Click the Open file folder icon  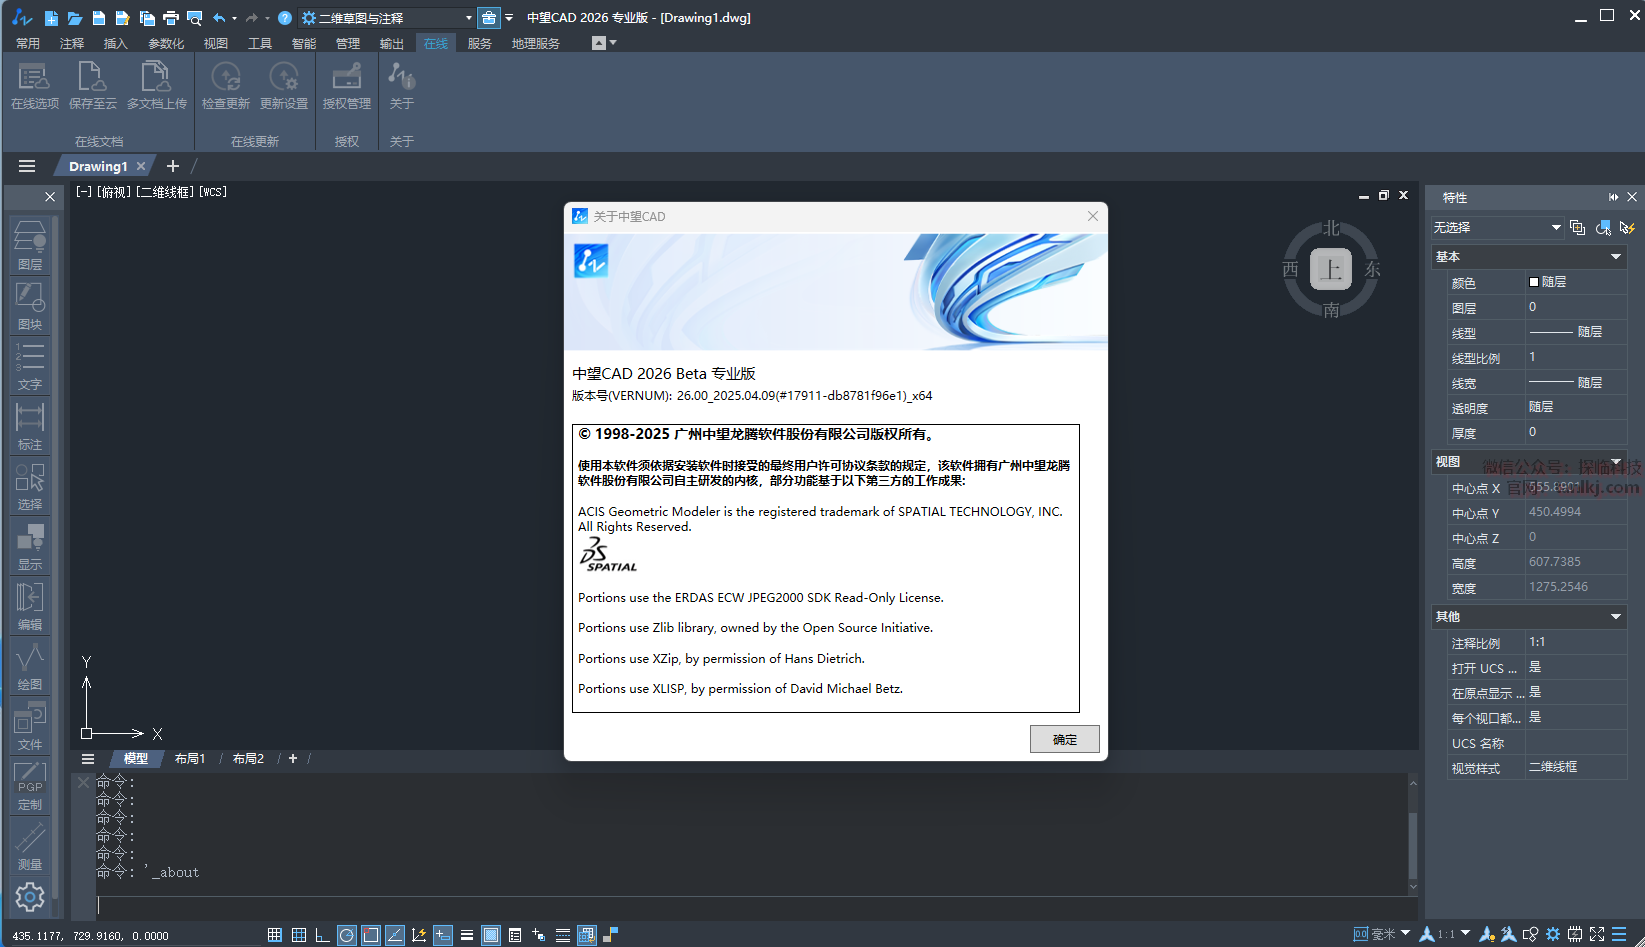coord(75,18)
